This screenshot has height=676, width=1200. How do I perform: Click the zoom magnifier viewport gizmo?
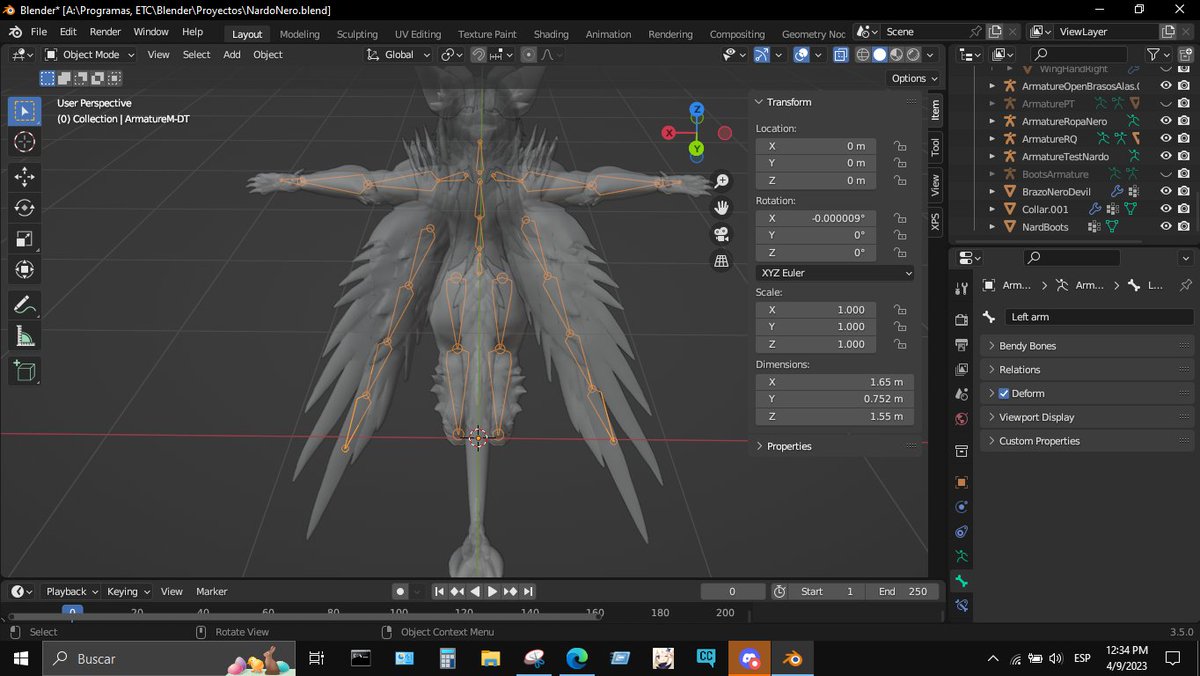click(721, 181)
